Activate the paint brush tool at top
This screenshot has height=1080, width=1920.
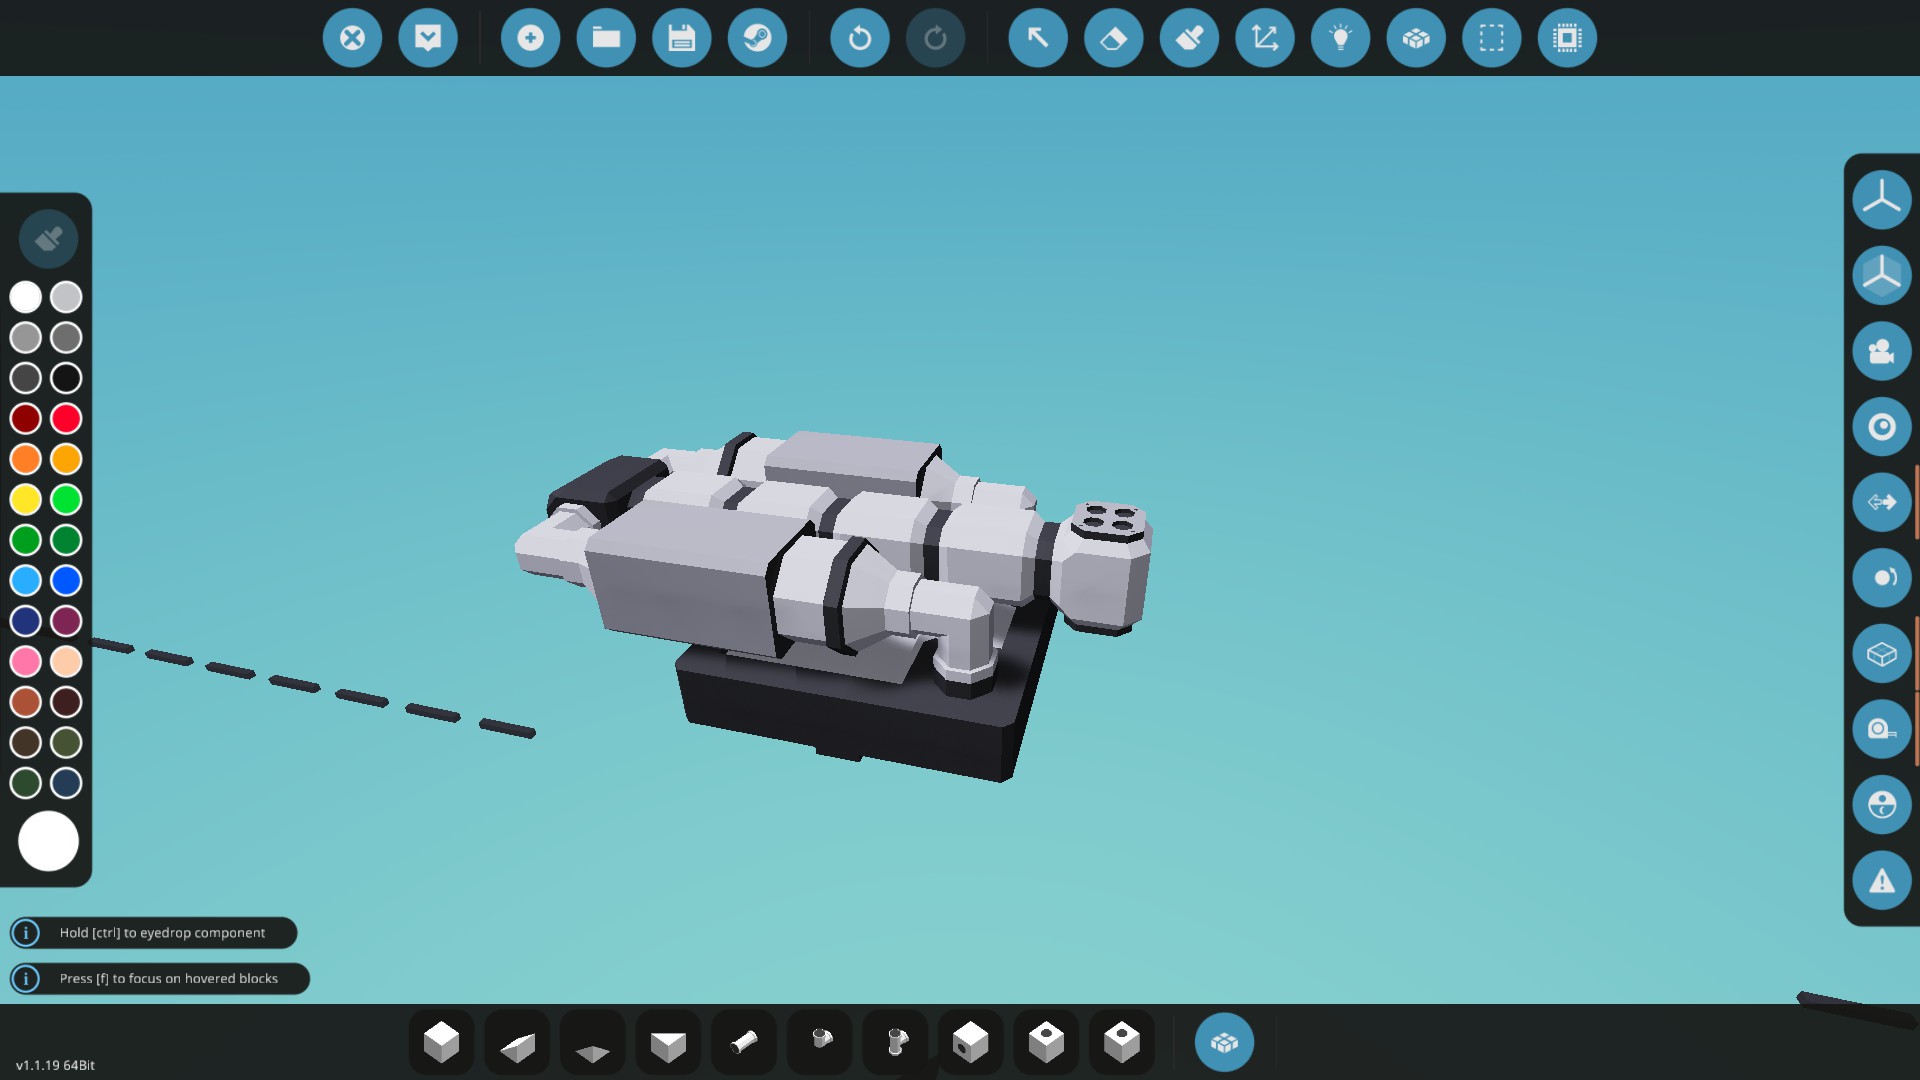pos(1189,38)
